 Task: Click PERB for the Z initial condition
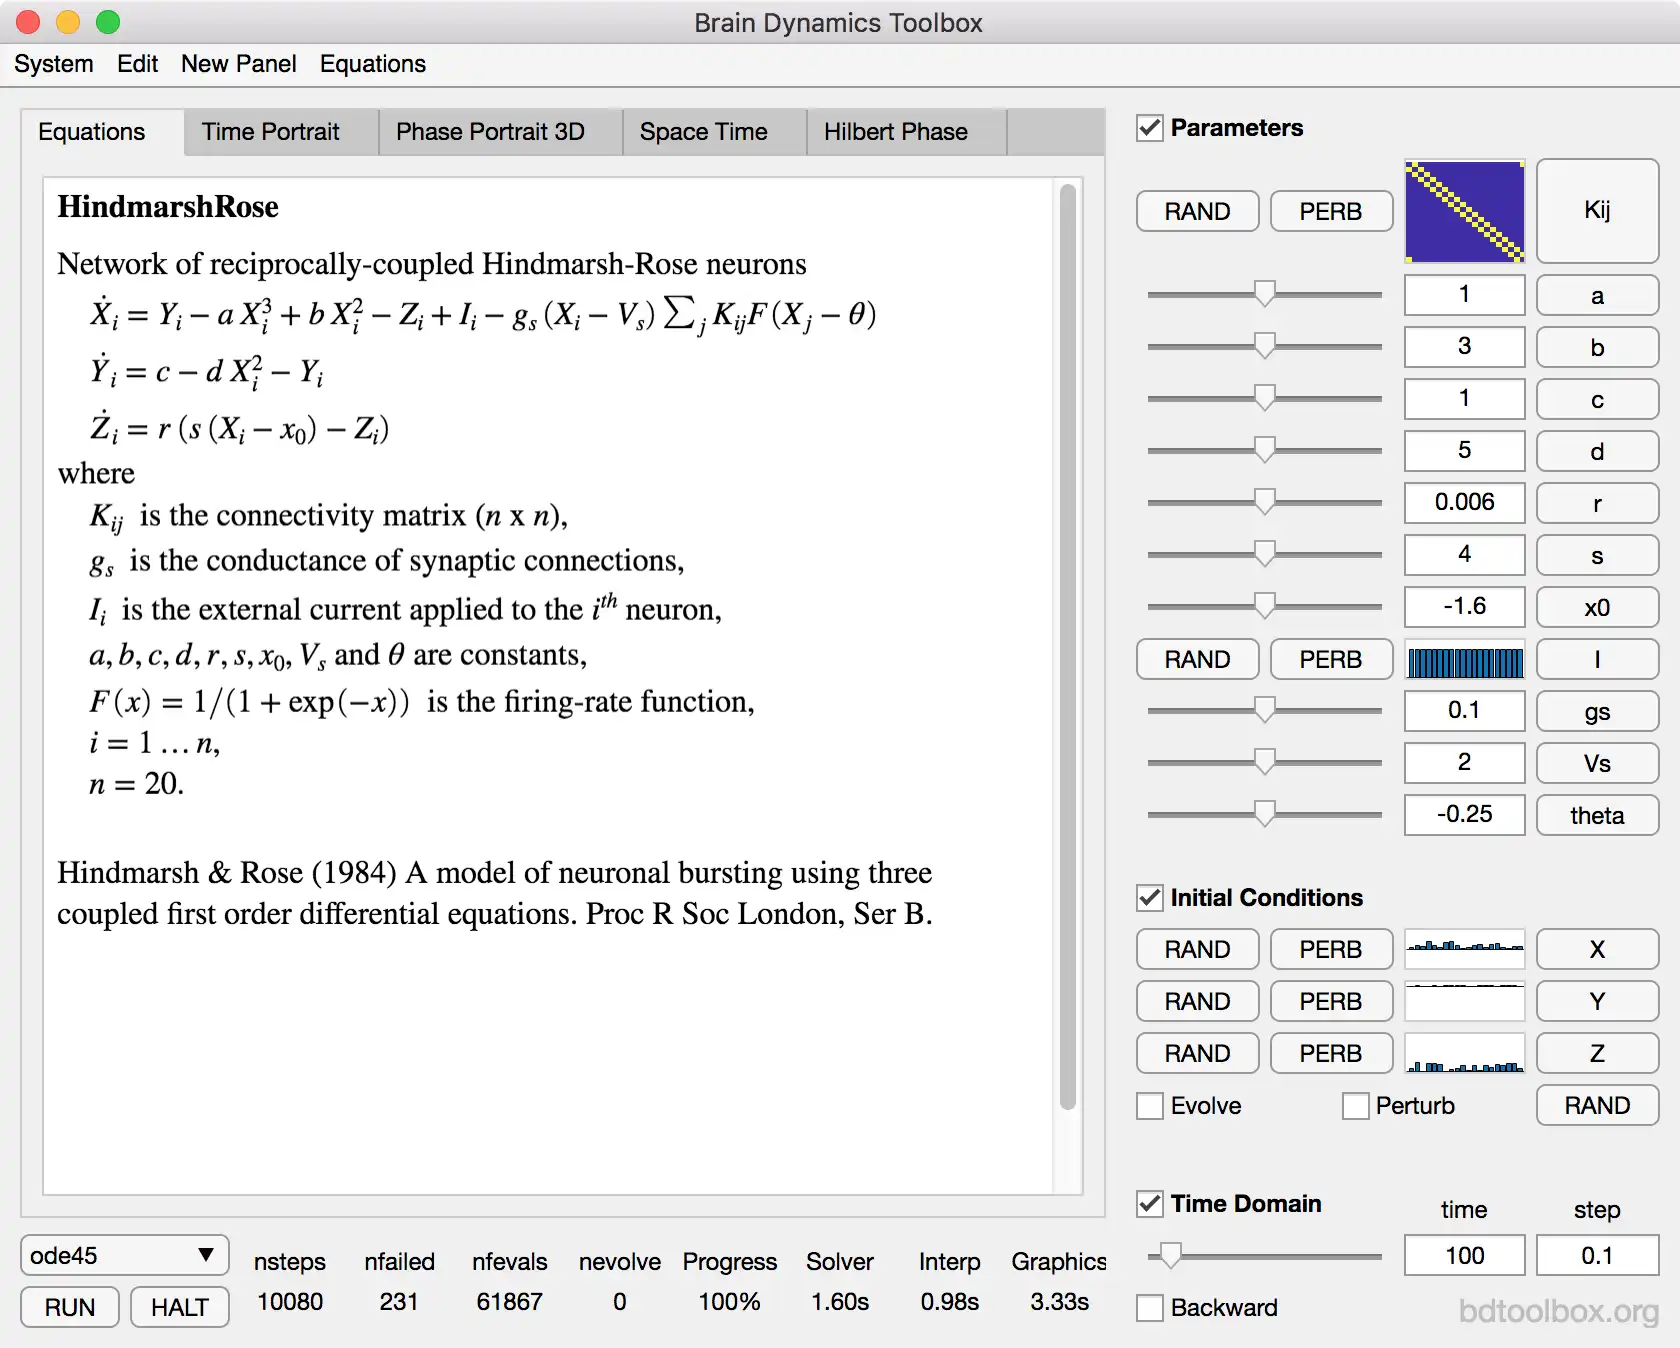point(1331,1053)
